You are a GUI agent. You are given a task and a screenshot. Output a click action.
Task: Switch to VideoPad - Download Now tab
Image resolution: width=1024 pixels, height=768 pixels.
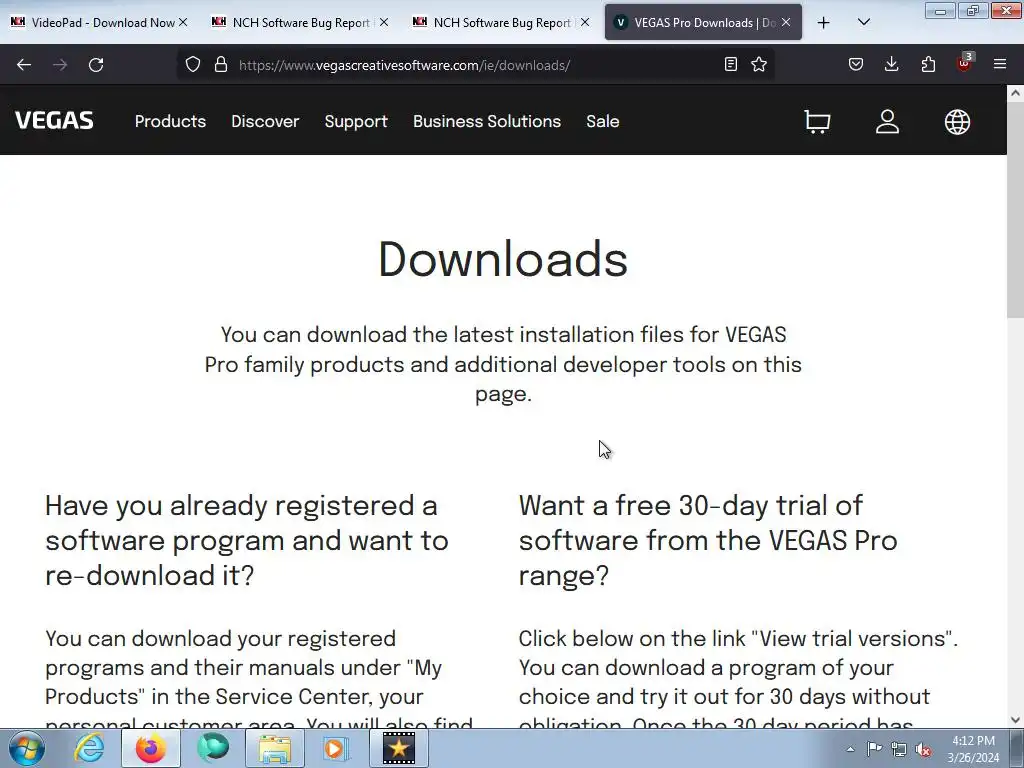(98, 23)
